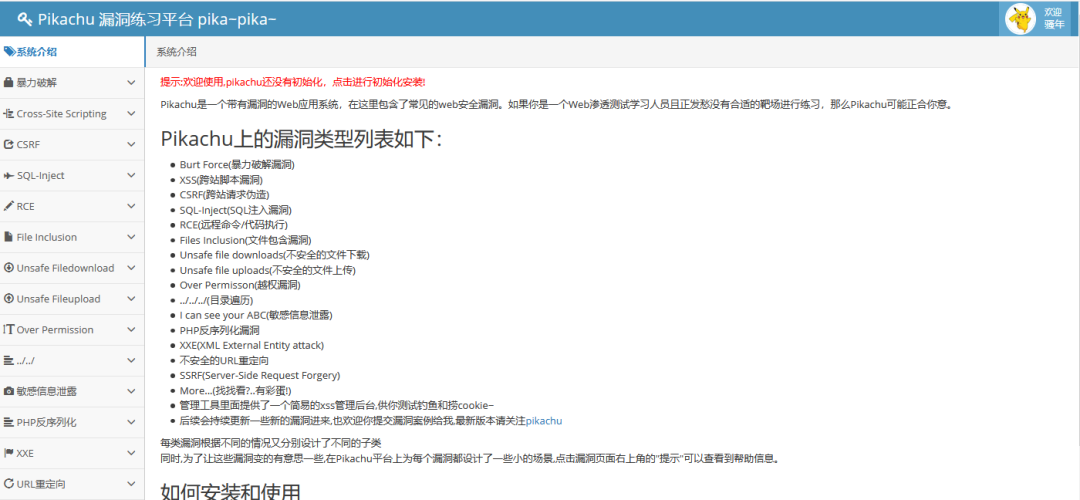The height and width of the screenshot is (500, 1080).
Task: Click the text-height icon beside Over Permission
Action: [8, 329]
